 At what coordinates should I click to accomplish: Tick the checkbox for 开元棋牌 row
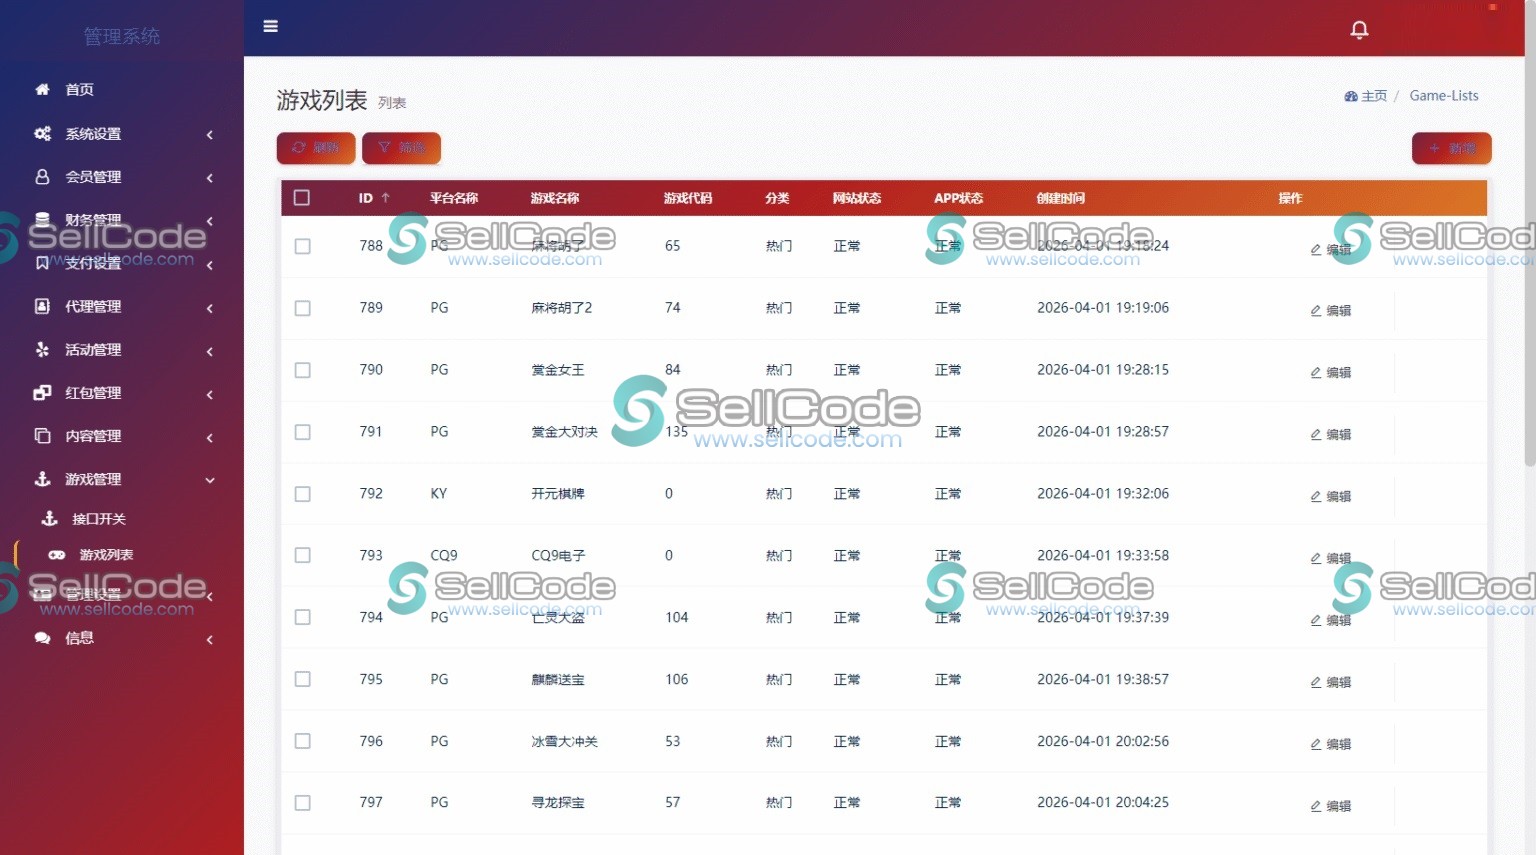[x=302, y=494]
